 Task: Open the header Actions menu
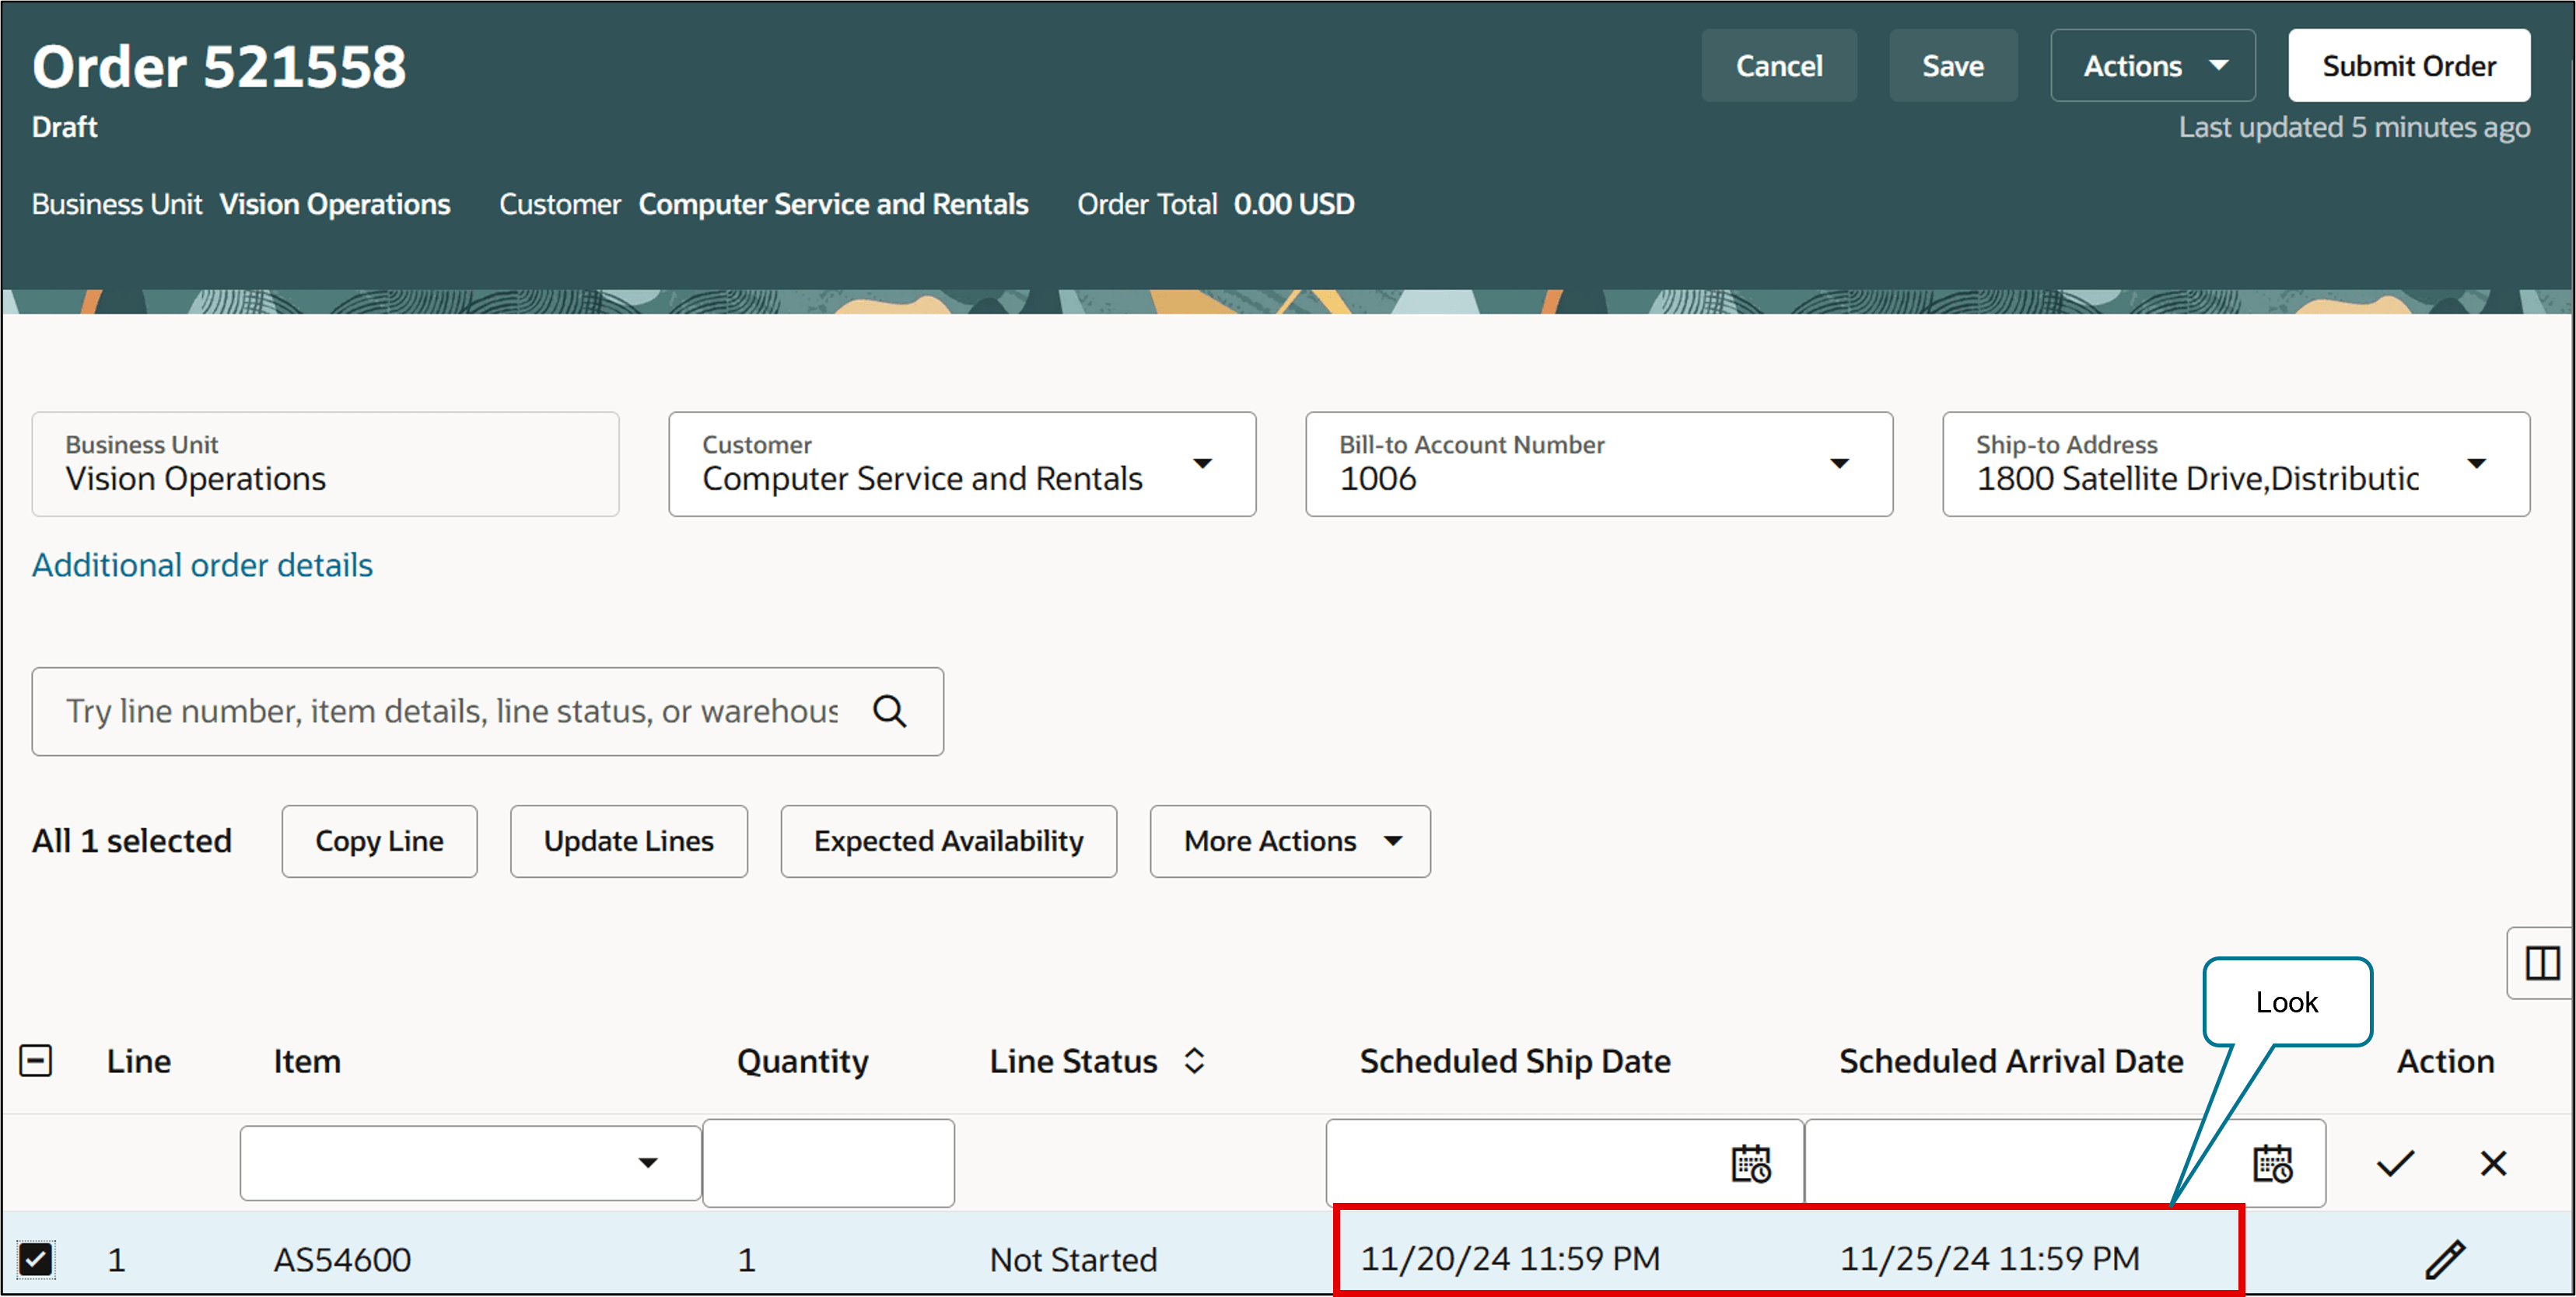point(2152,66)
